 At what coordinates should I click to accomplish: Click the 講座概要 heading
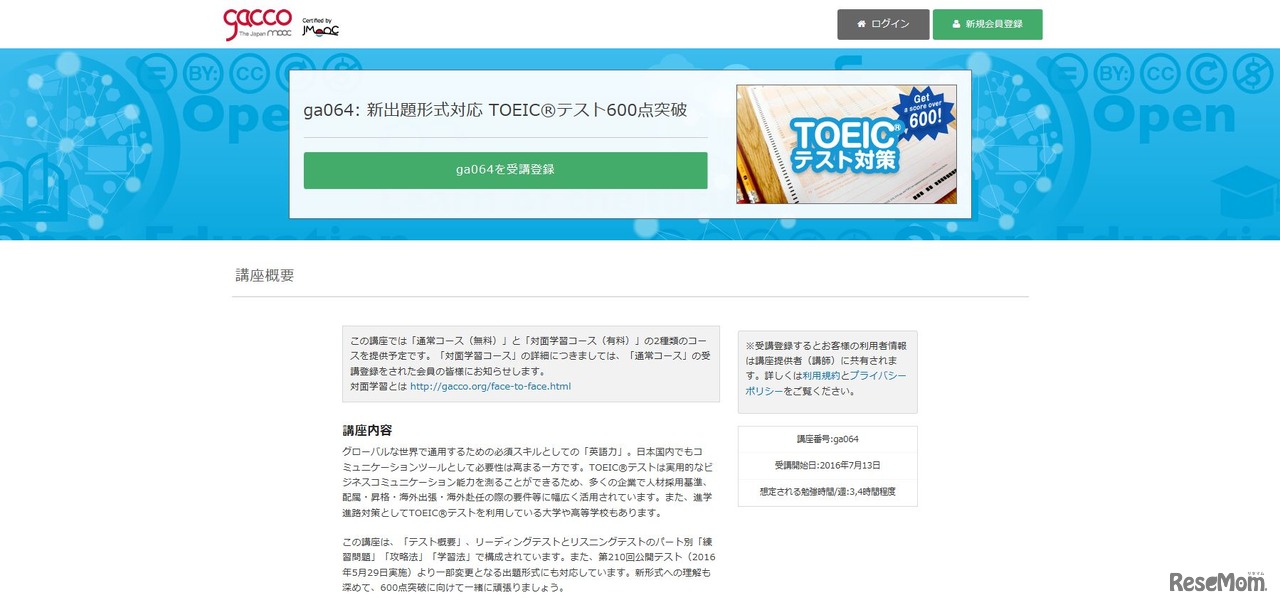(x=265, y=276)
